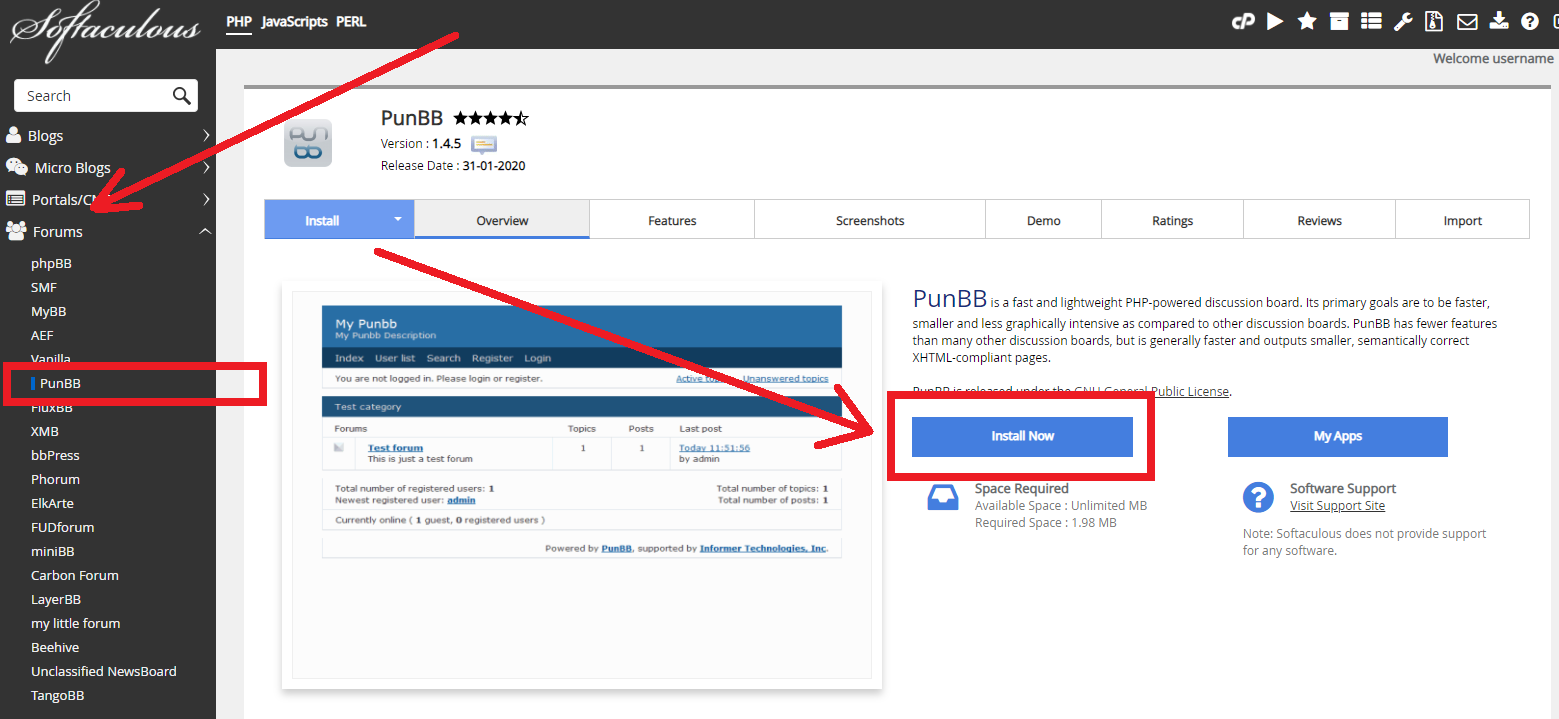Click the changelog speech bubble beside version

(x=484, y=144)
